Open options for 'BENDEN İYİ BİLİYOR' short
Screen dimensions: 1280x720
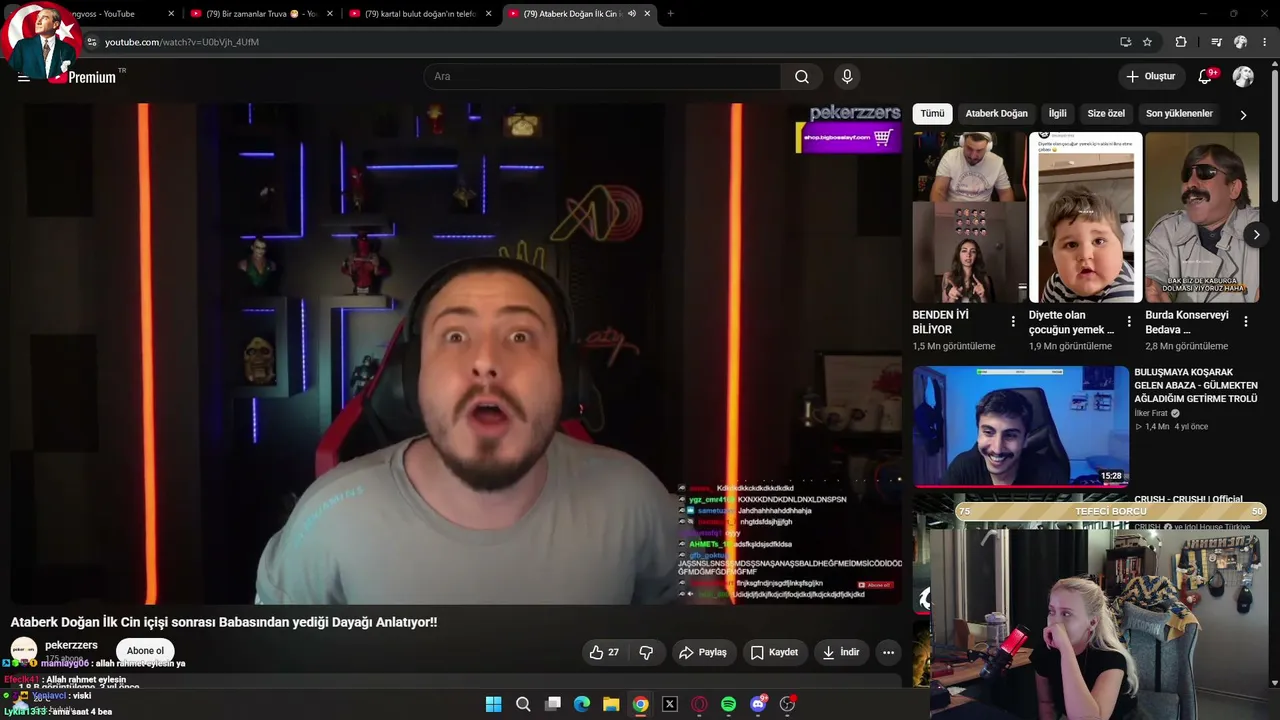[x=1013, y=322]
